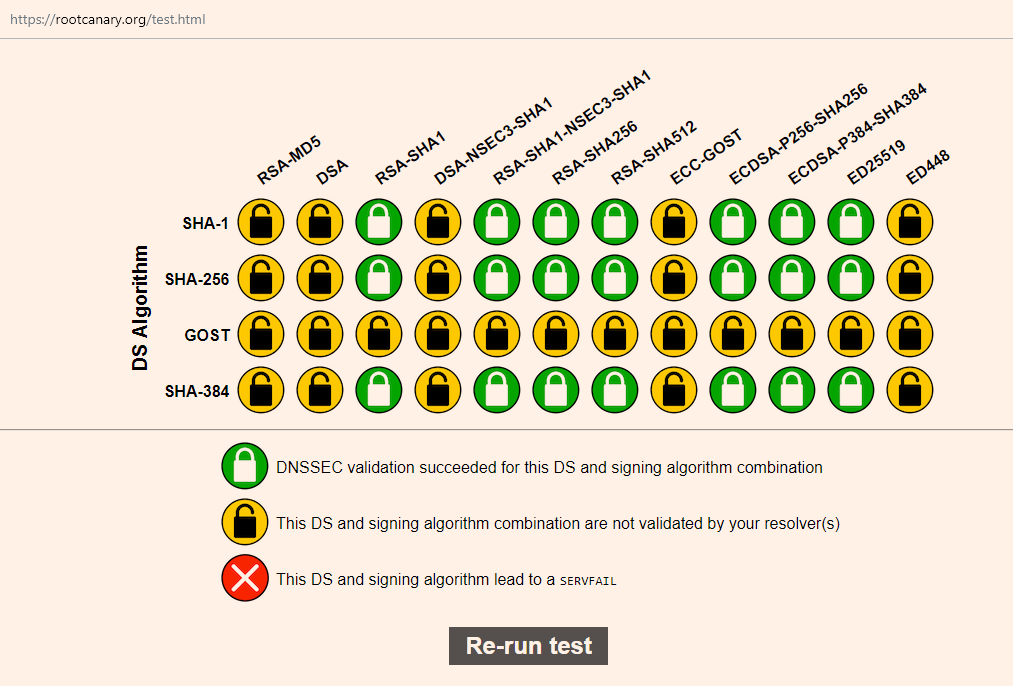
Task: Click SHA-256 row lock under ED448
Action: coord(910,278)
